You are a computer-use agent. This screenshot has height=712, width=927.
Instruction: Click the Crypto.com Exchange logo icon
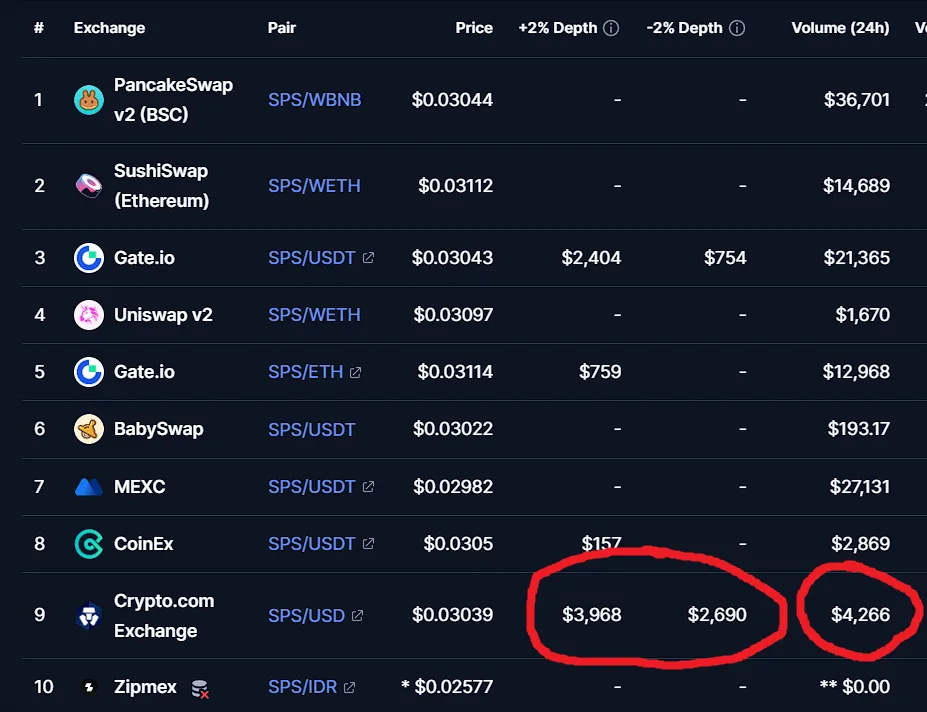coord(89,615)
